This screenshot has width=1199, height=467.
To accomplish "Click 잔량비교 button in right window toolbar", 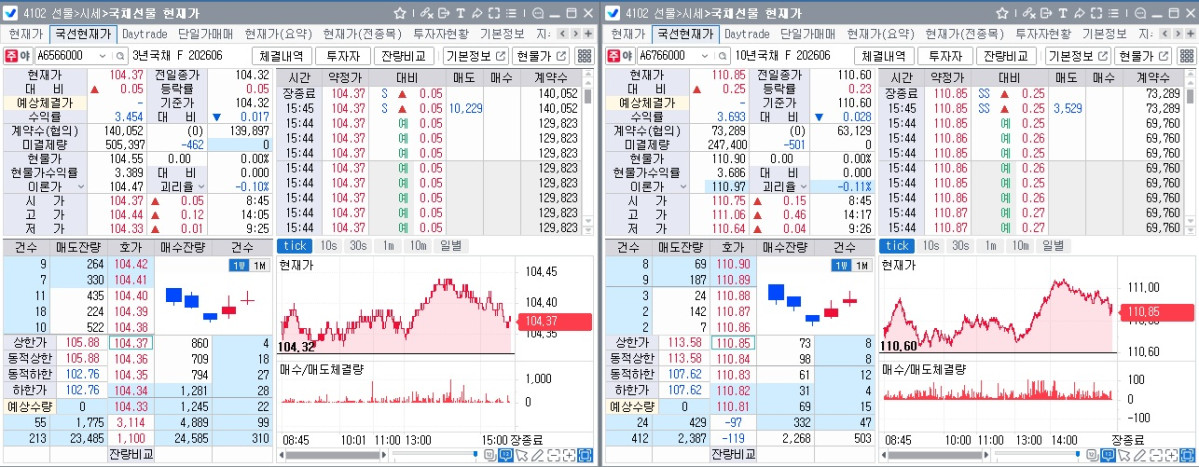I will pos(1006,56).
